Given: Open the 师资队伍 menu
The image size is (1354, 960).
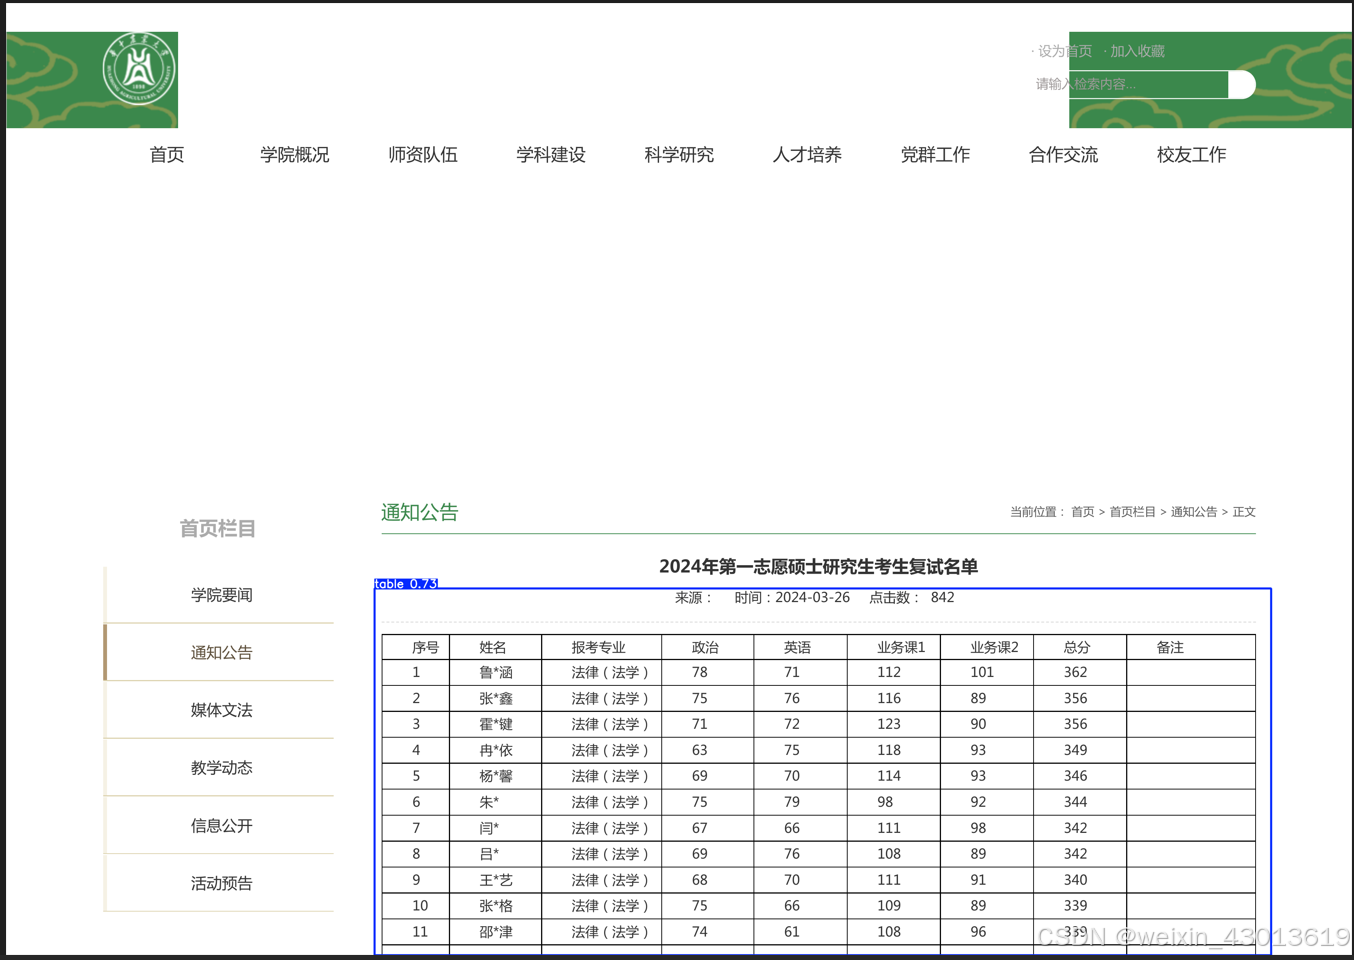Looking at the screenshot, I should 423,155.
